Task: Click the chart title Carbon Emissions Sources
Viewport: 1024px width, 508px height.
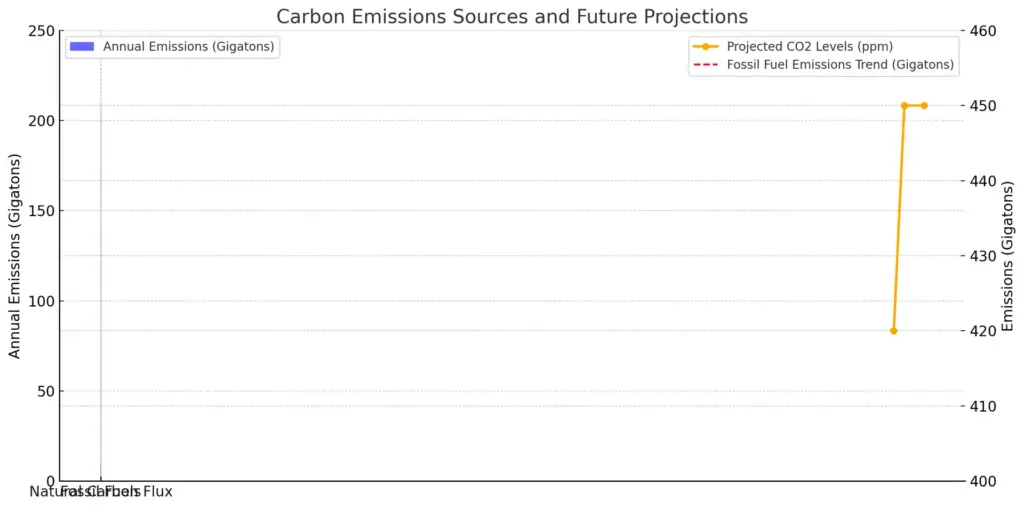Action: (x=512, y=16)
